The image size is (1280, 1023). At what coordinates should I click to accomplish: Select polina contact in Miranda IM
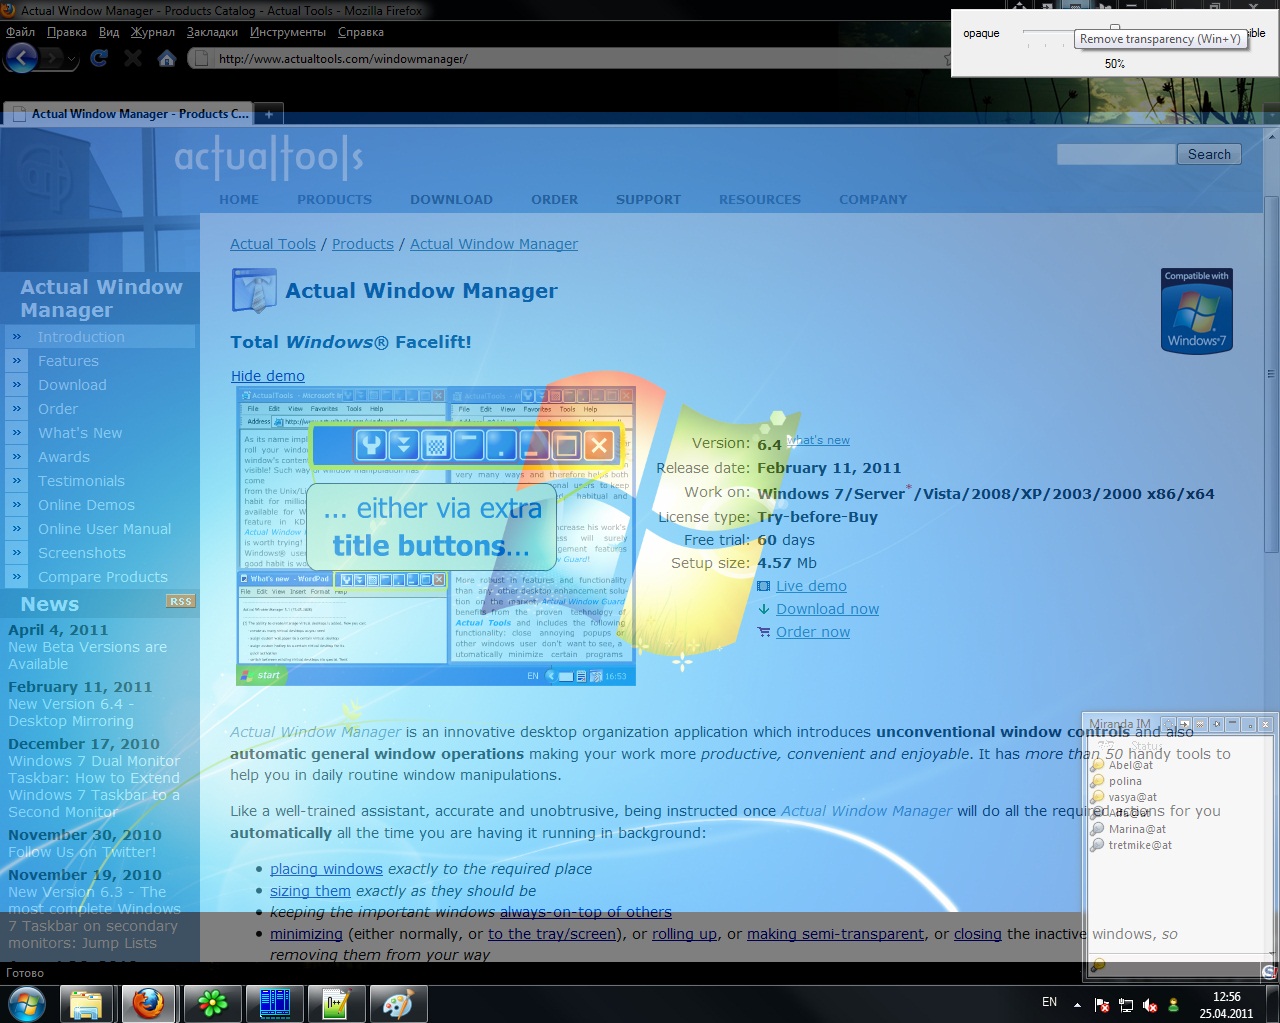point(1125,781)
